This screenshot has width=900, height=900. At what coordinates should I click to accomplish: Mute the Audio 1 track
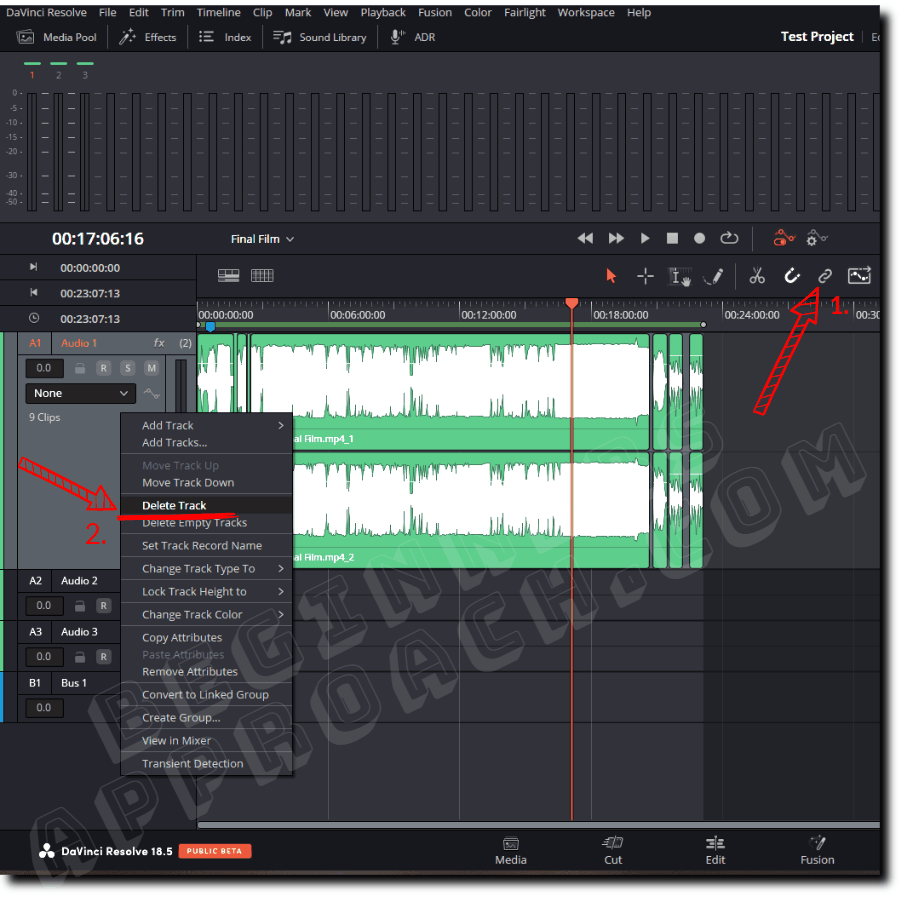click(x=152, y=368)
